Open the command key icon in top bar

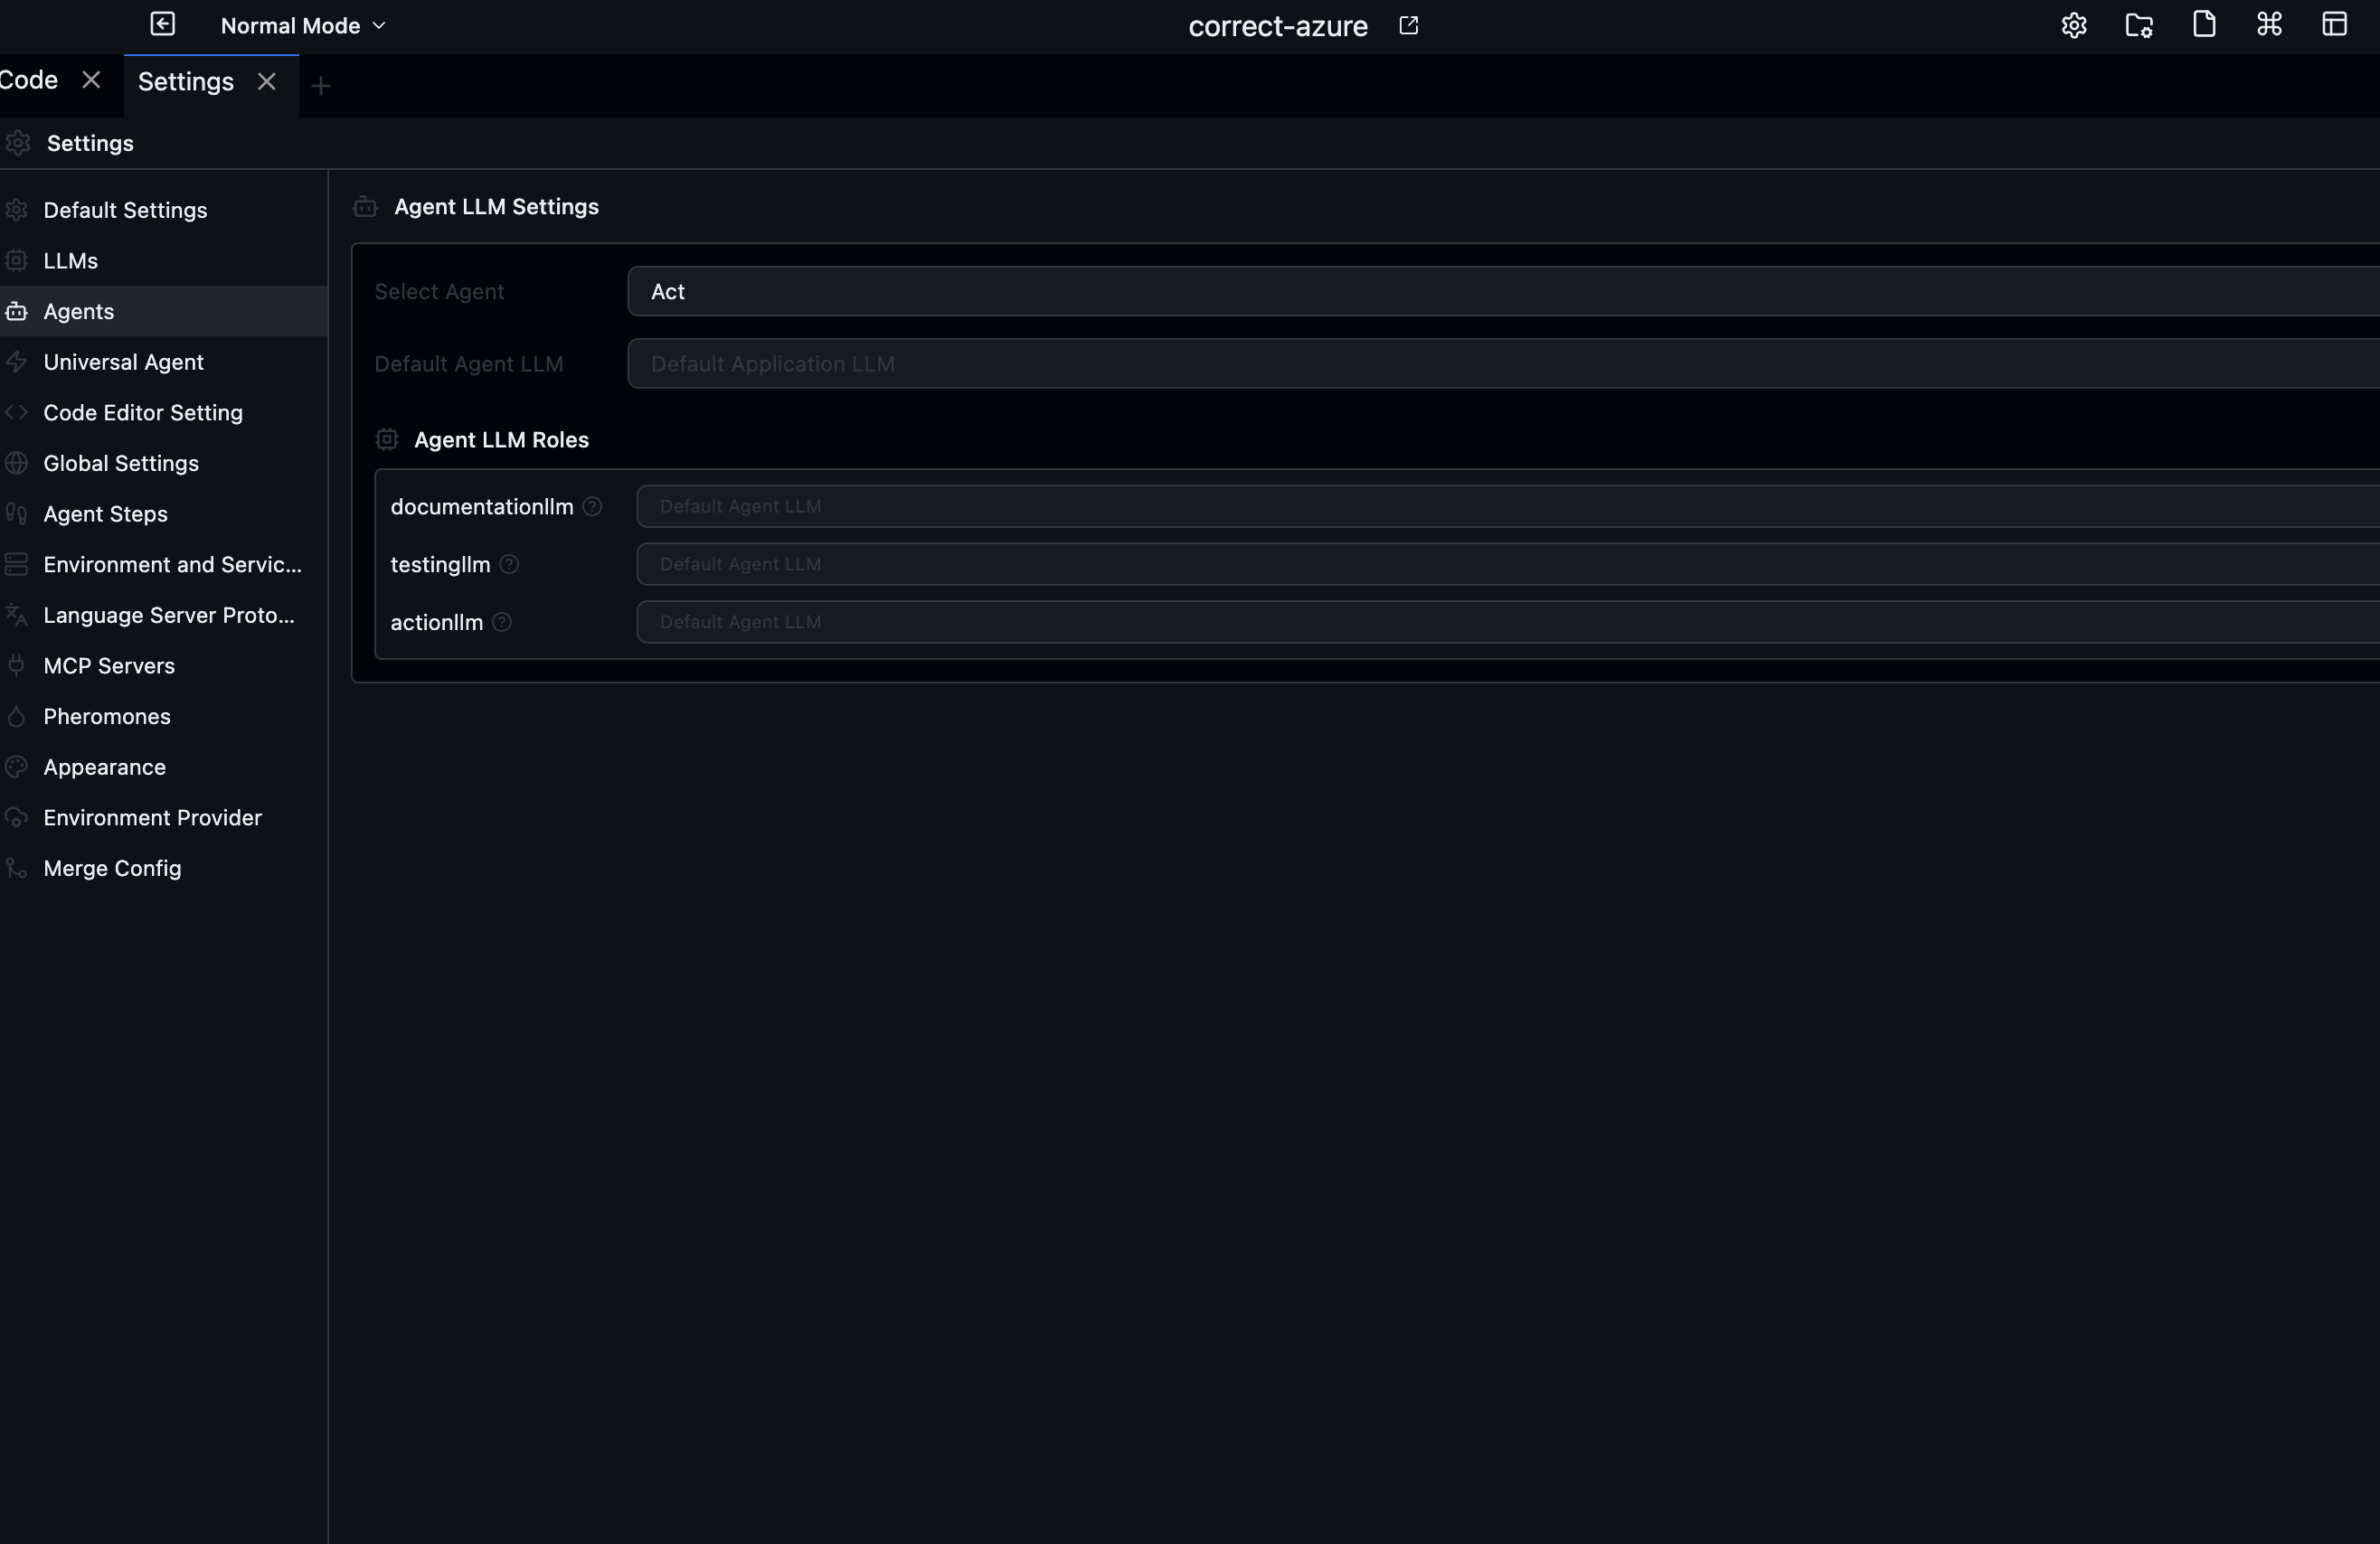tap(2268, 25)
